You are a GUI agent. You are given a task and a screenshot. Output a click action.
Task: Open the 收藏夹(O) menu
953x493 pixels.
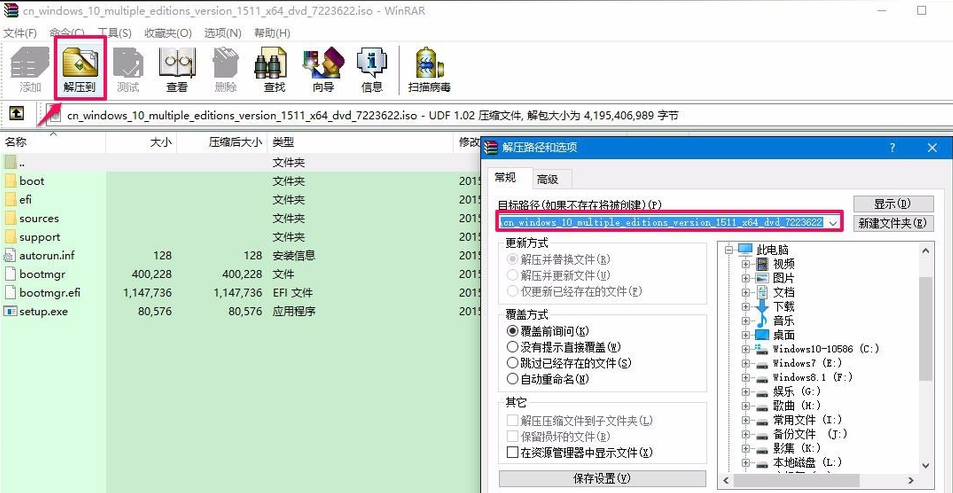pyautogui.click(x=168, y=33)
